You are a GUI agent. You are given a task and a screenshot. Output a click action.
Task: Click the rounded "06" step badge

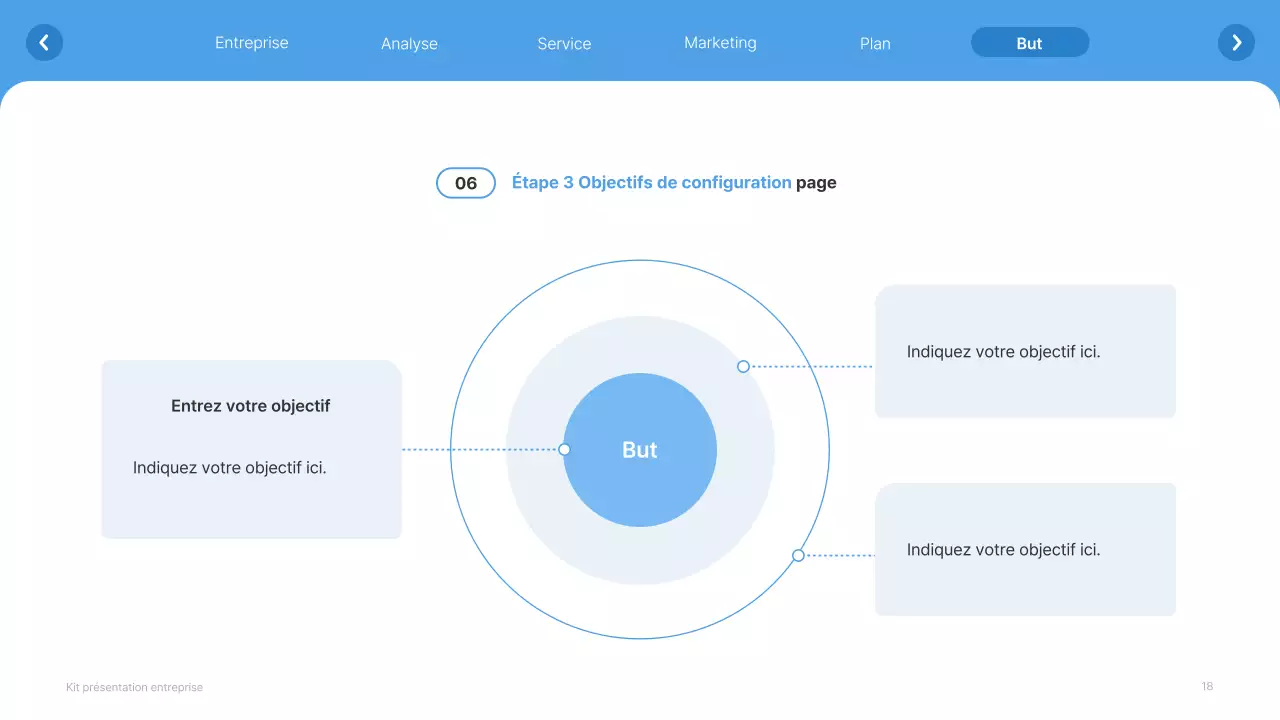[465, 183]
